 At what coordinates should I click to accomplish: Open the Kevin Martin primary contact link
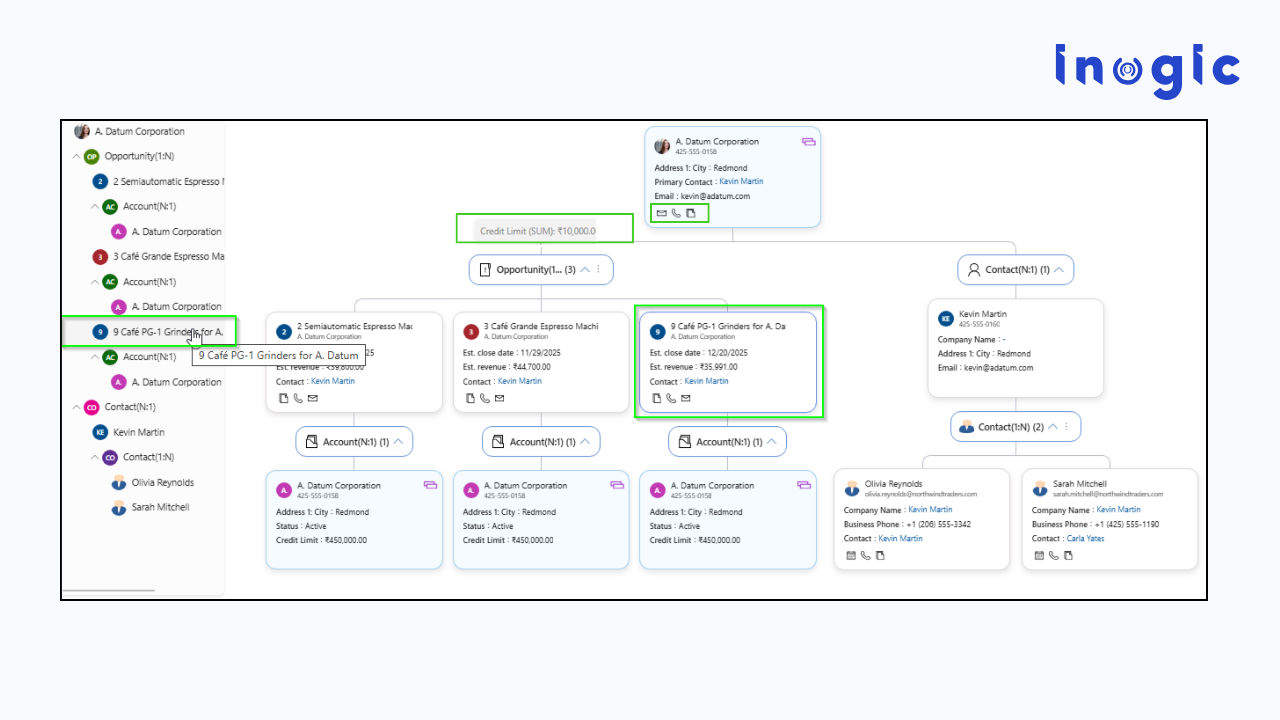pyautogui.click(x=742, y=181)
